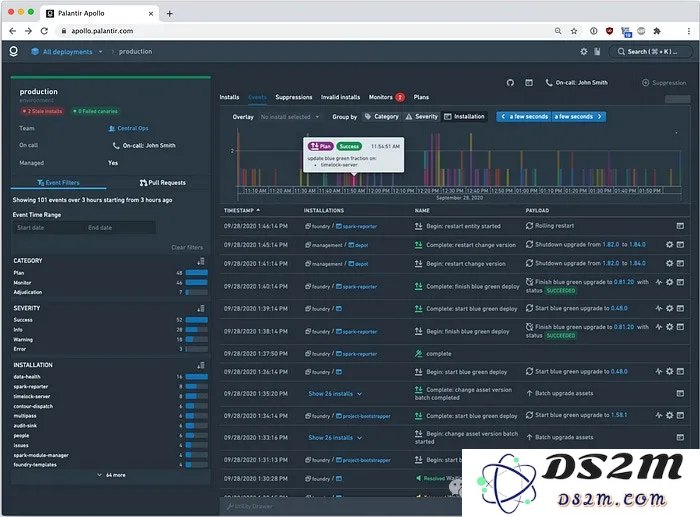Select the Event Filters tab
This screenshot has width=700, height=517.
(58, 183)
